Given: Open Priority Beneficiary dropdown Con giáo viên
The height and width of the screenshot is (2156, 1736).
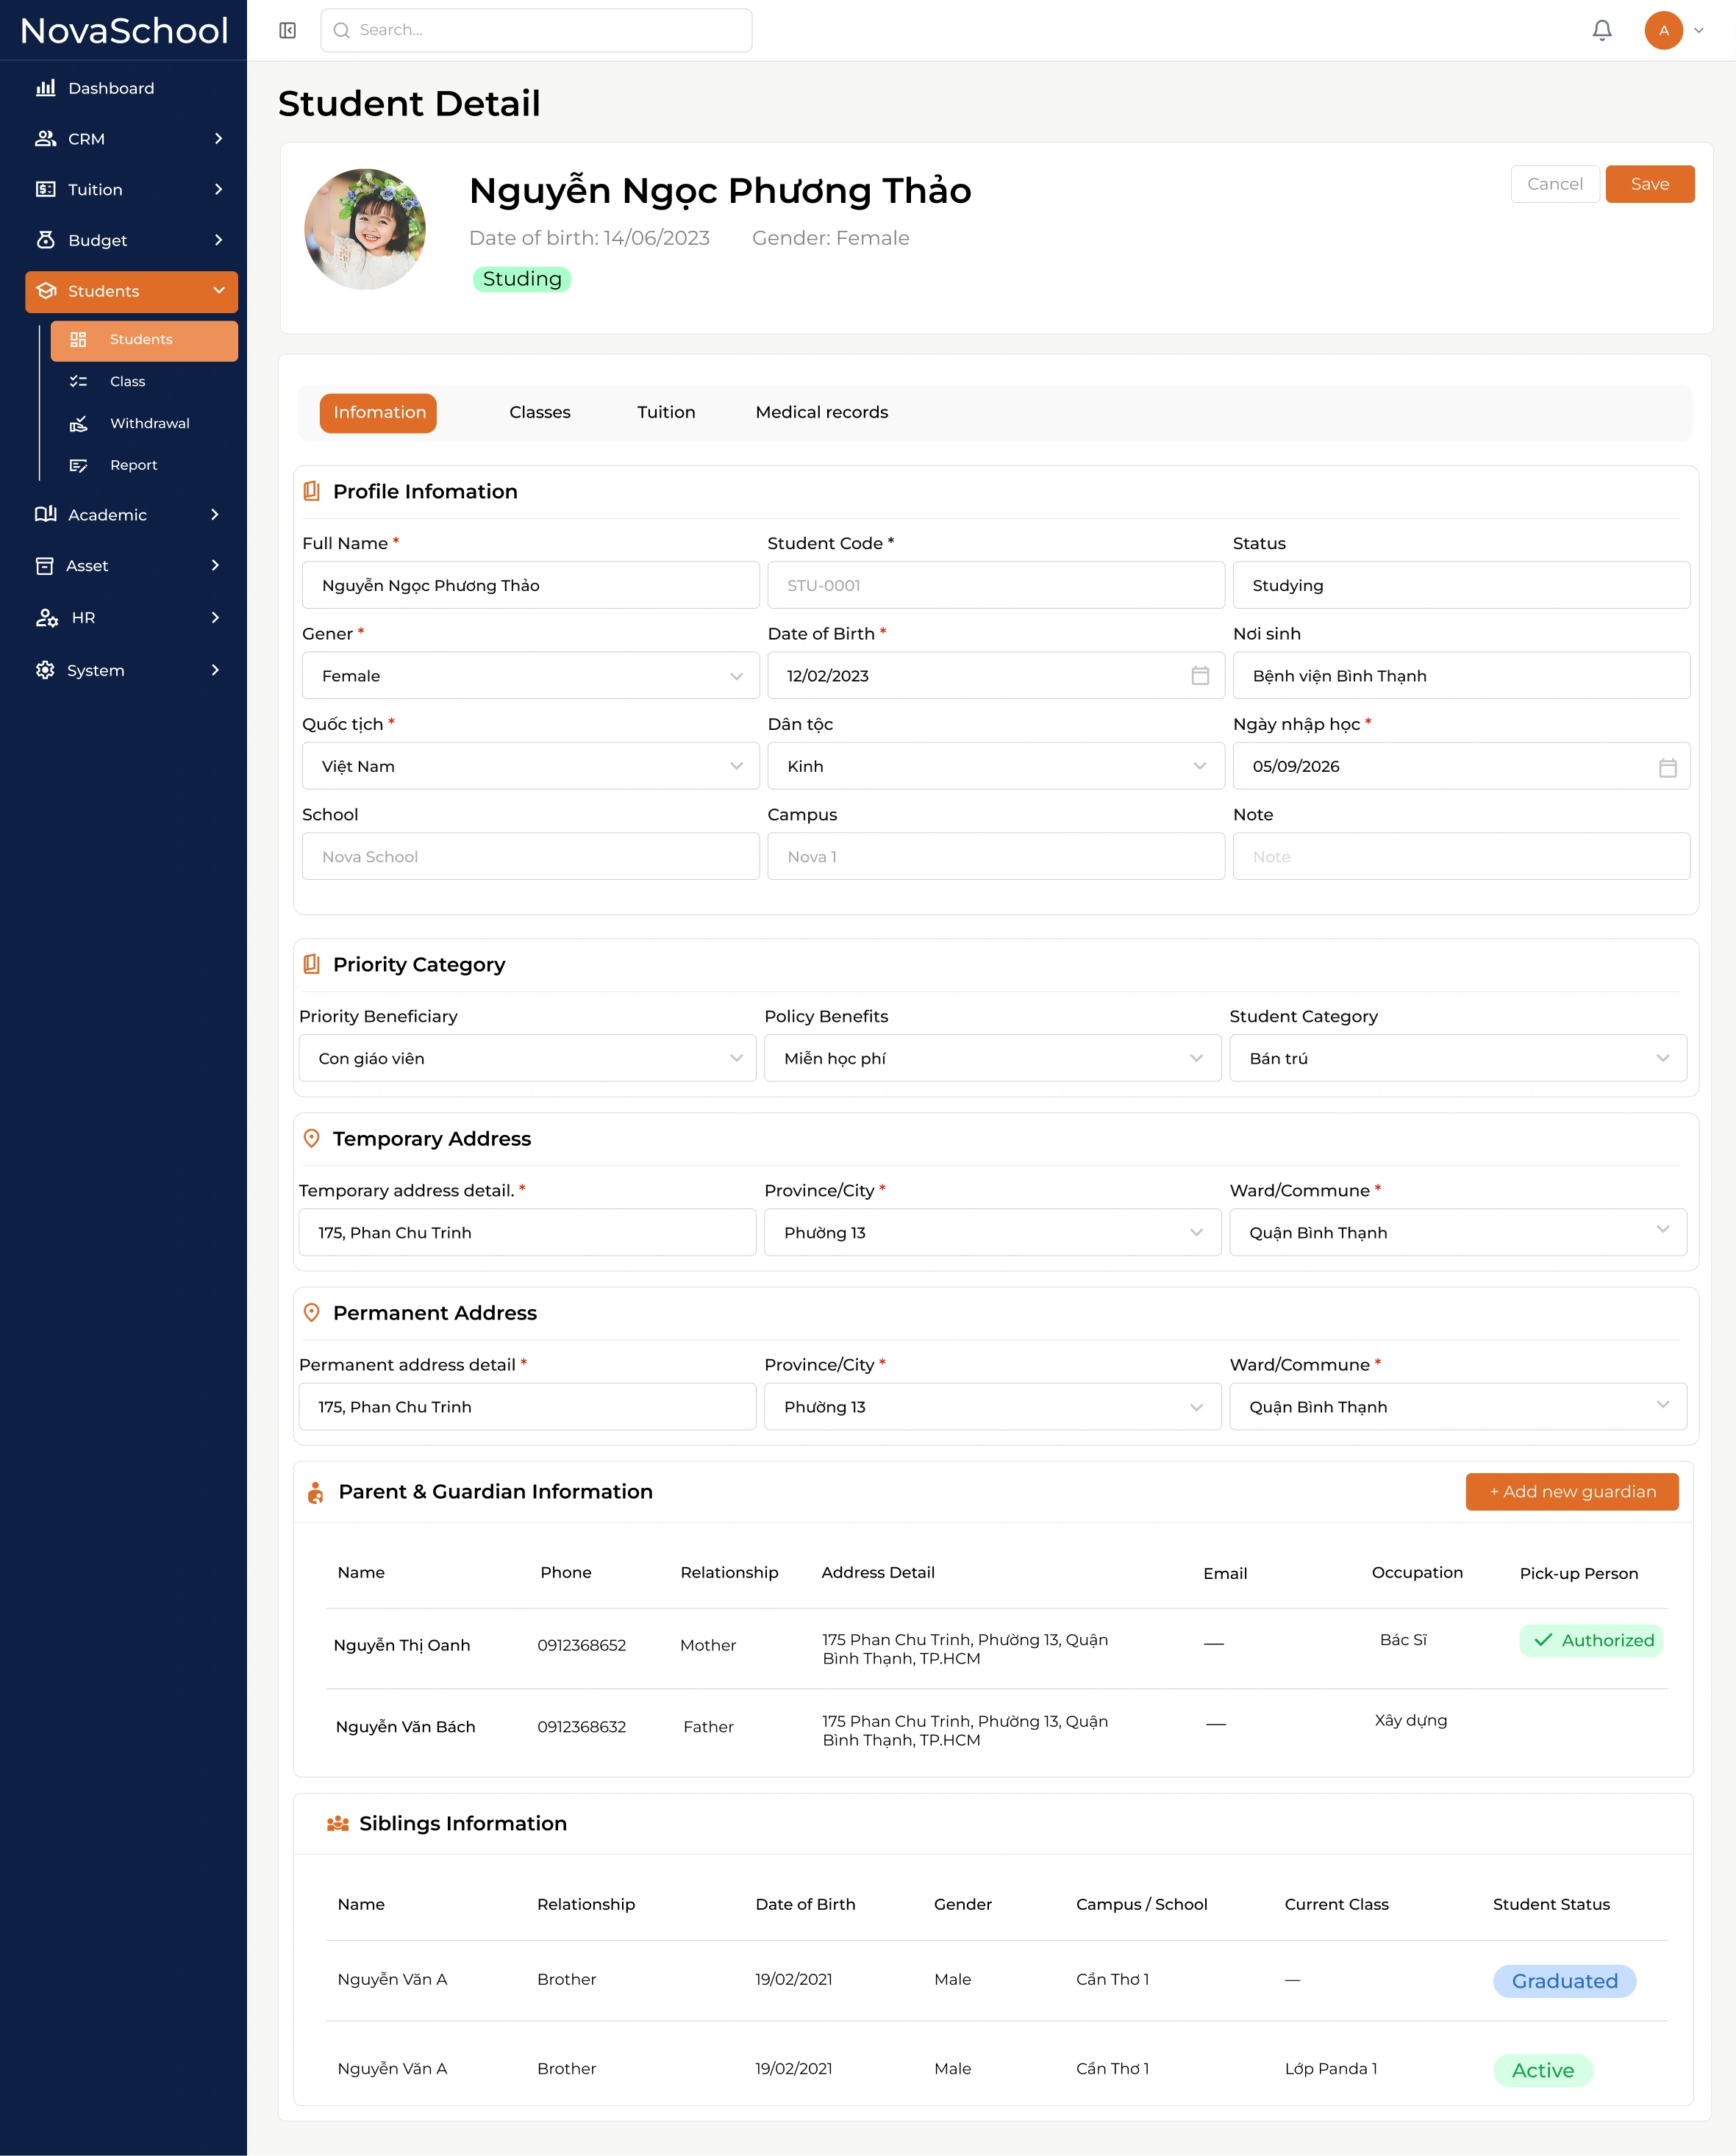Looking at the screenshot, I should pos(527,1058).
